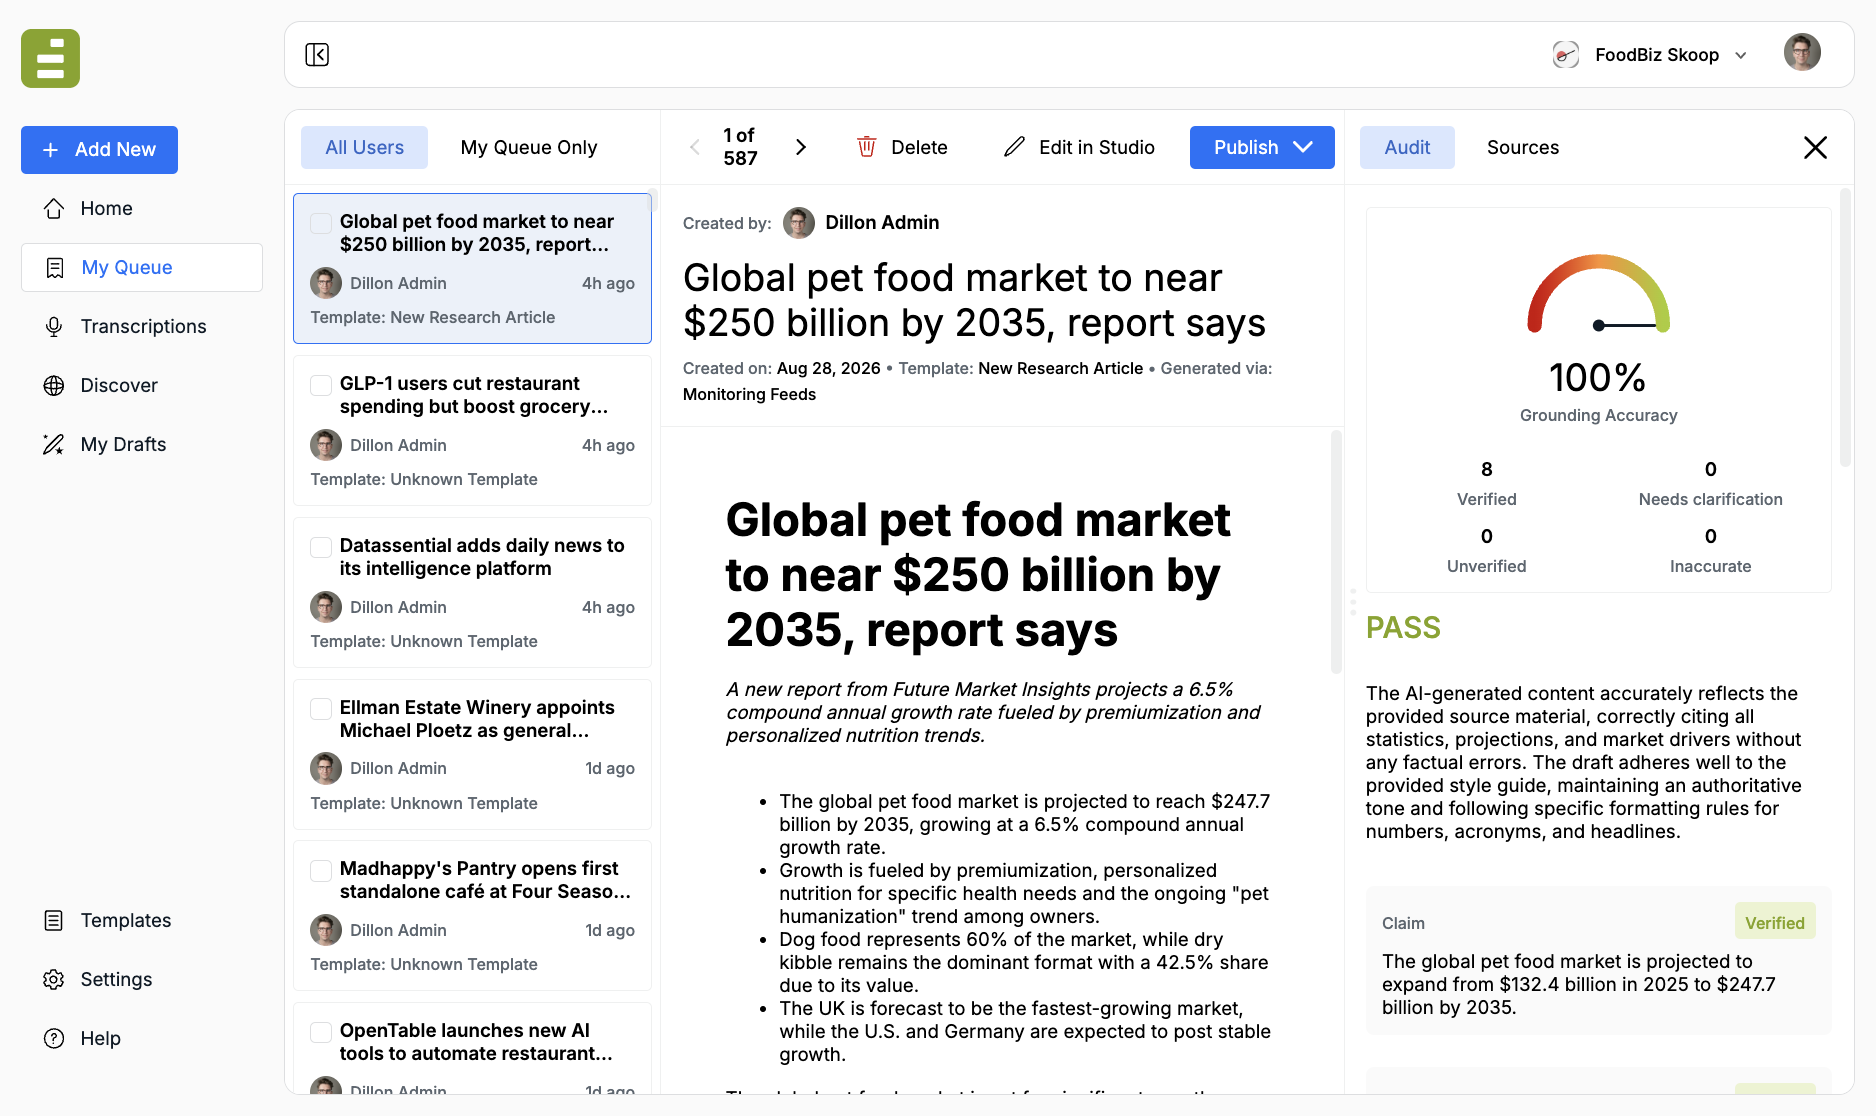Click Dillon Admin avatar beside Created by
The height and width of the screenshot is (1116, 1876).
(798, 222)
